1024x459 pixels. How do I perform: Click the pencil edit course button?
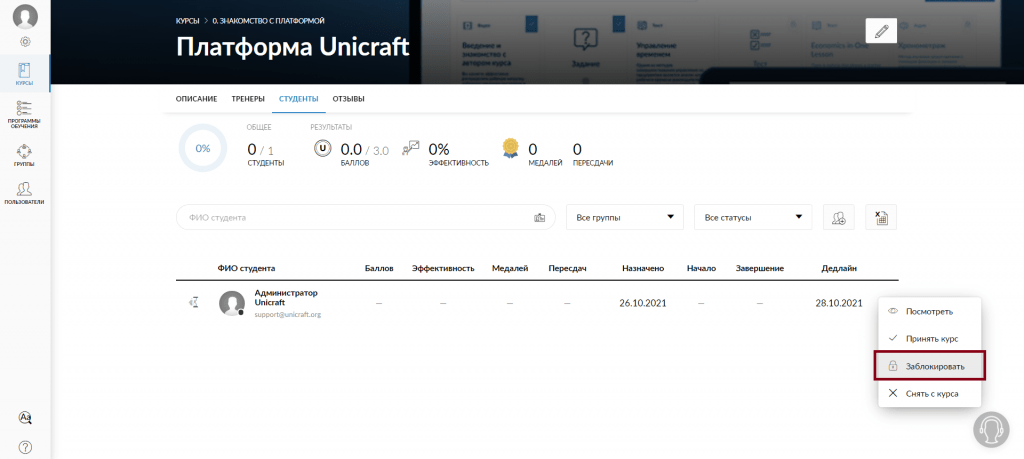(x=881, y=31)
